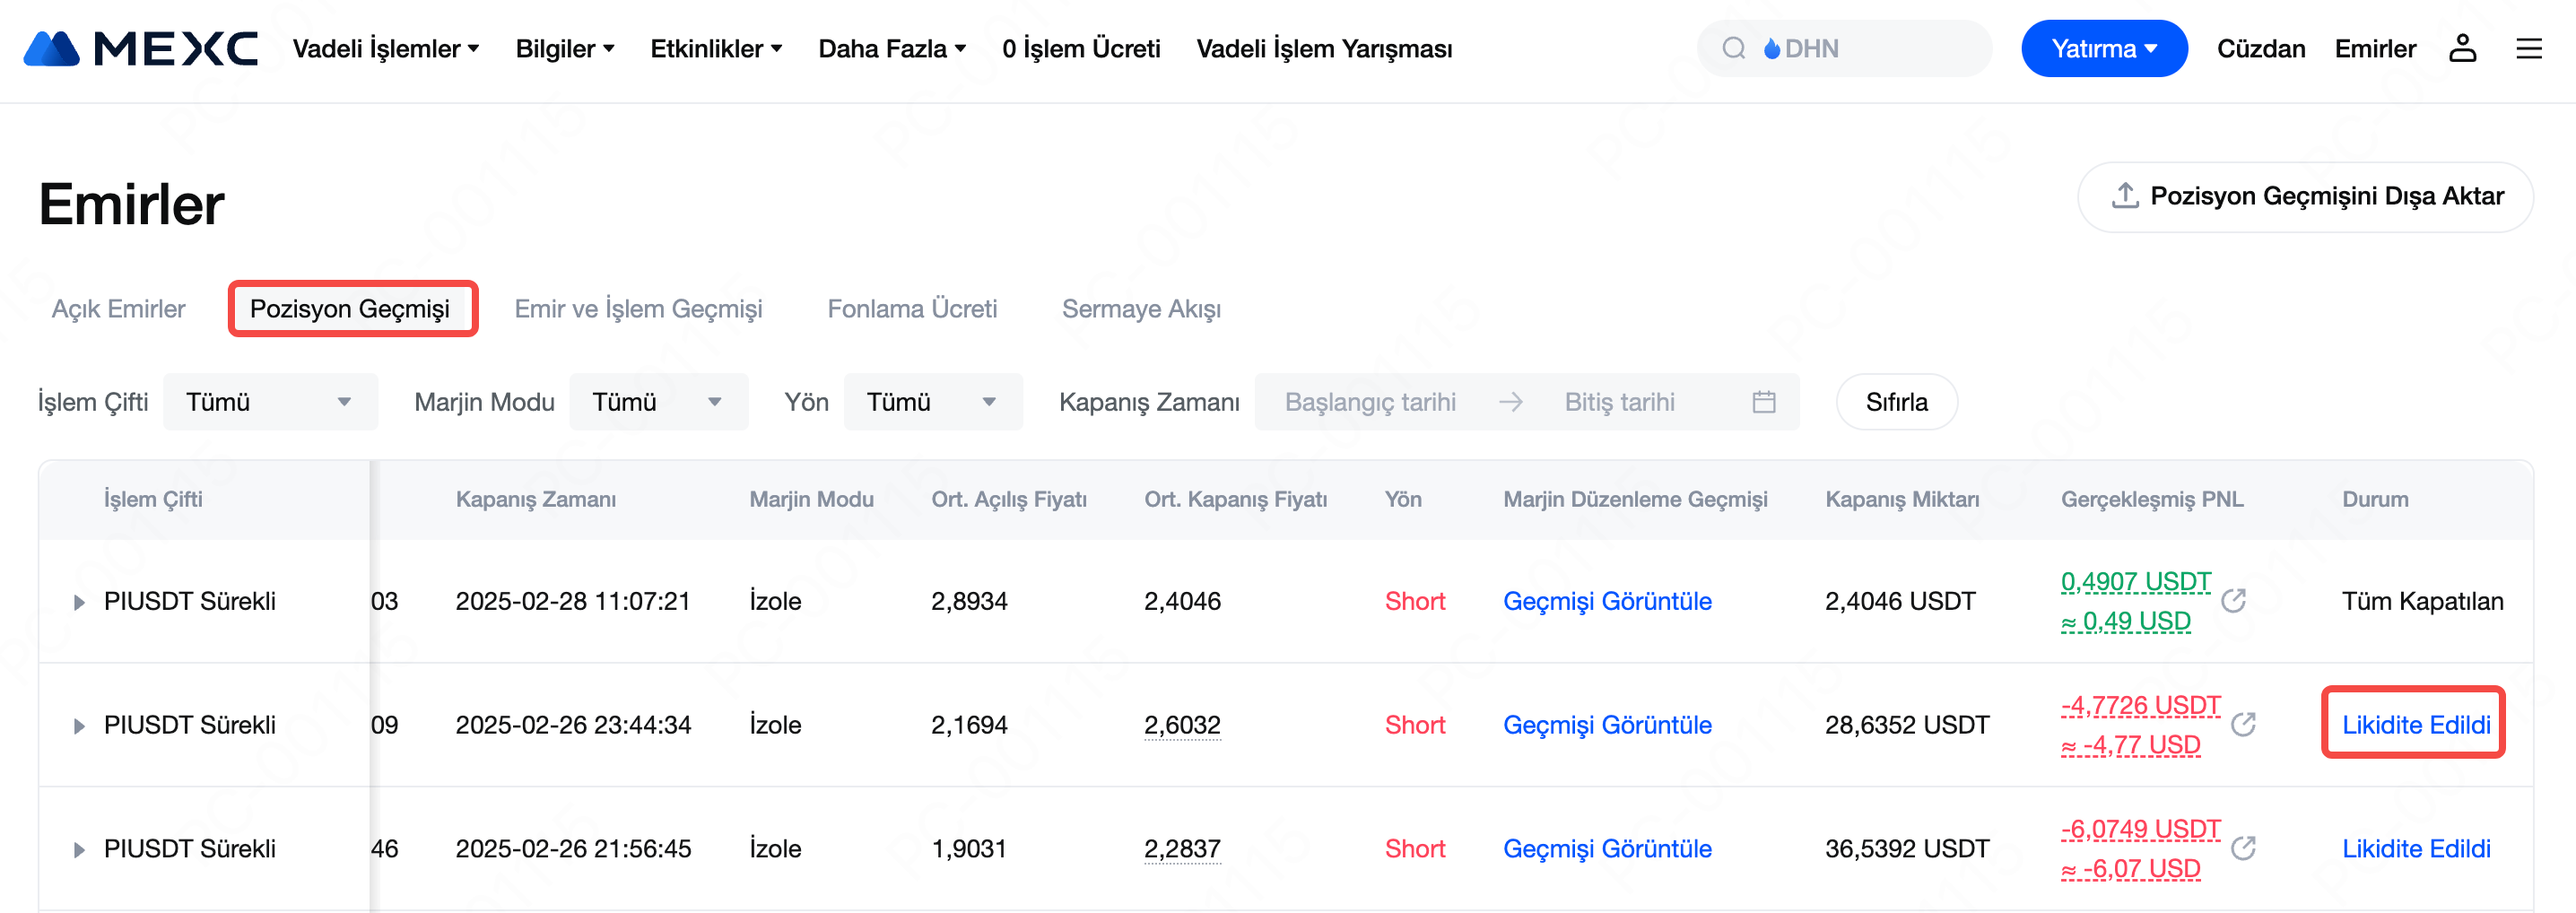Viewport: 2576px width, 913px height.
Task: Expand the 2025-02-28 PIUSDT Sürekli row
Action: (x=78, y=602)
